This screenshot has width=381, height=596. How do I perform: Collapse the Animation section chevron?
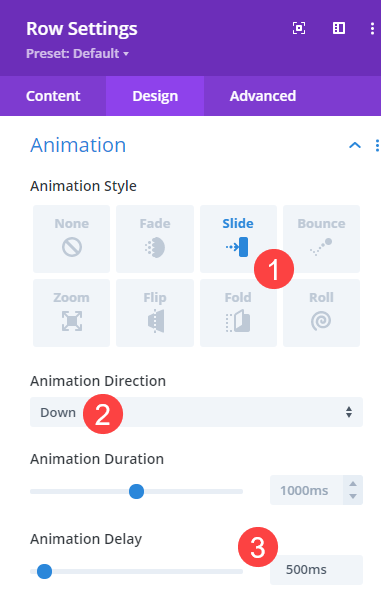coord(355,145)
